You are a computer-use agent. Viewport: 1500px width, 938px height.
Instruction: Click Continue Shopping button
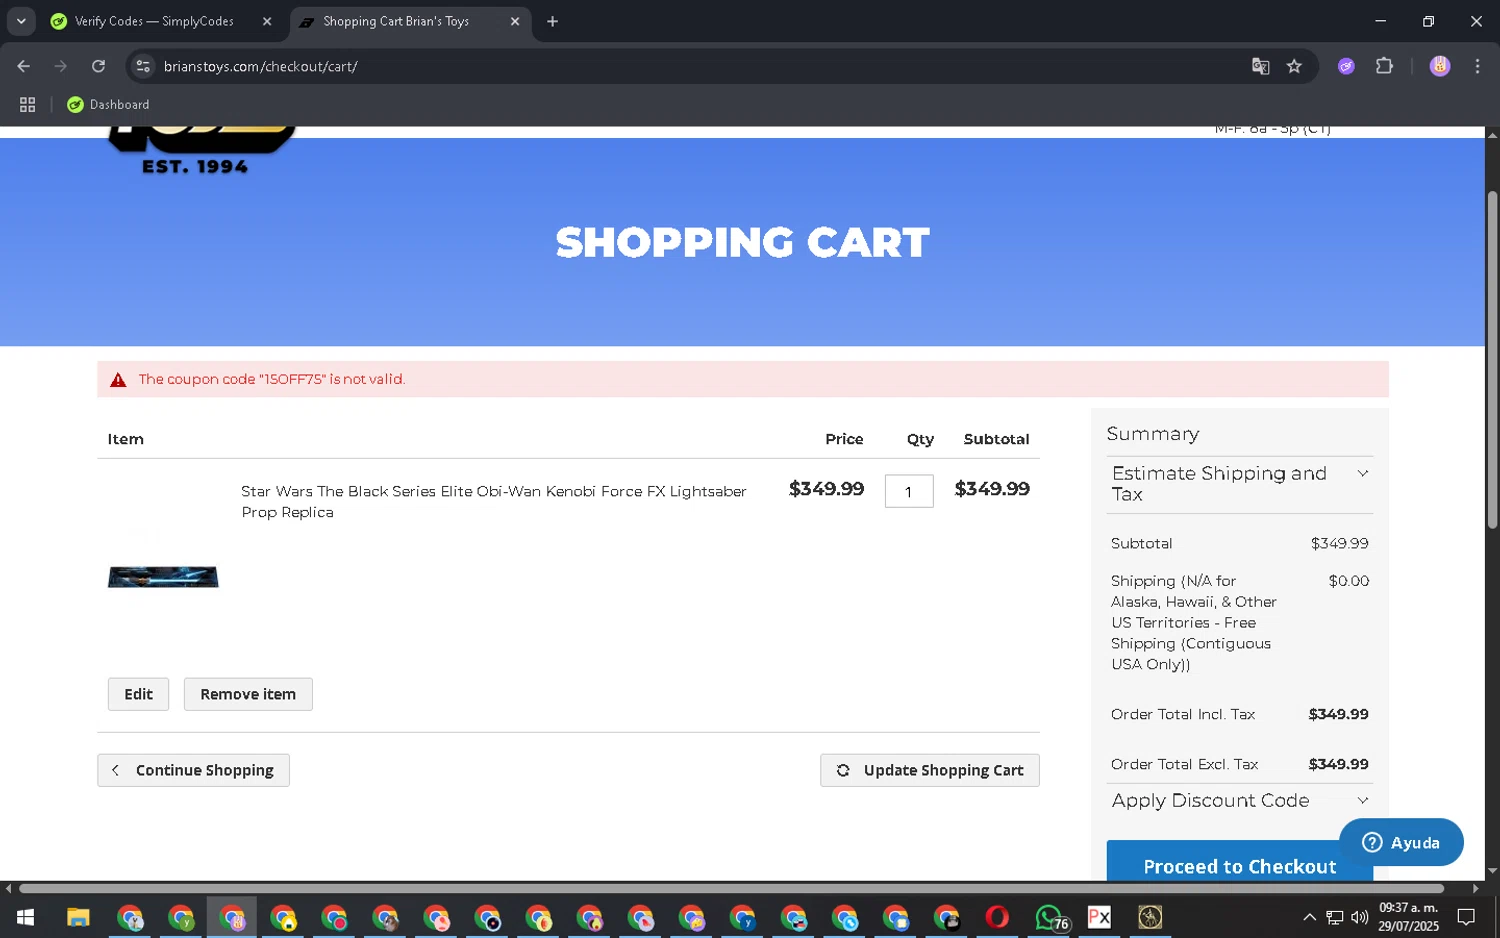coord(193,770)
